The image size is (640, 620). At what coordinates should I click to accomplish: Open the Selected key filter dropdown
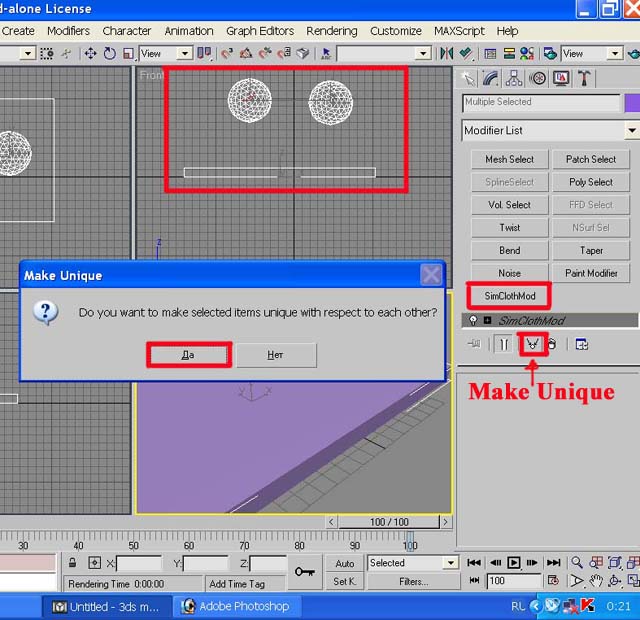pos(450,563)
